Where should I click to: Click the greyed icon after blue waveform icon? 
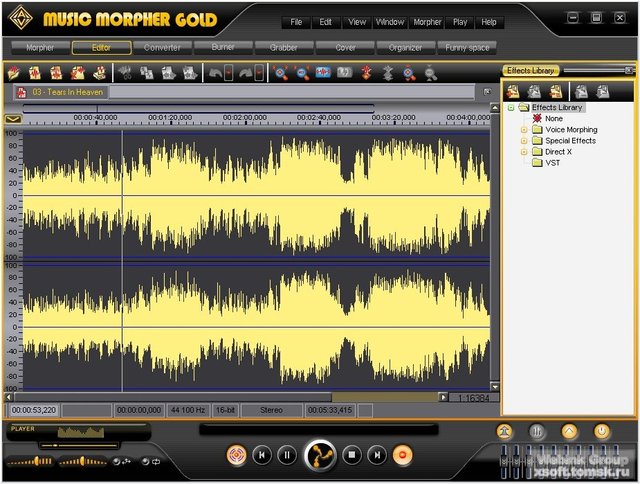coord(344,73)
